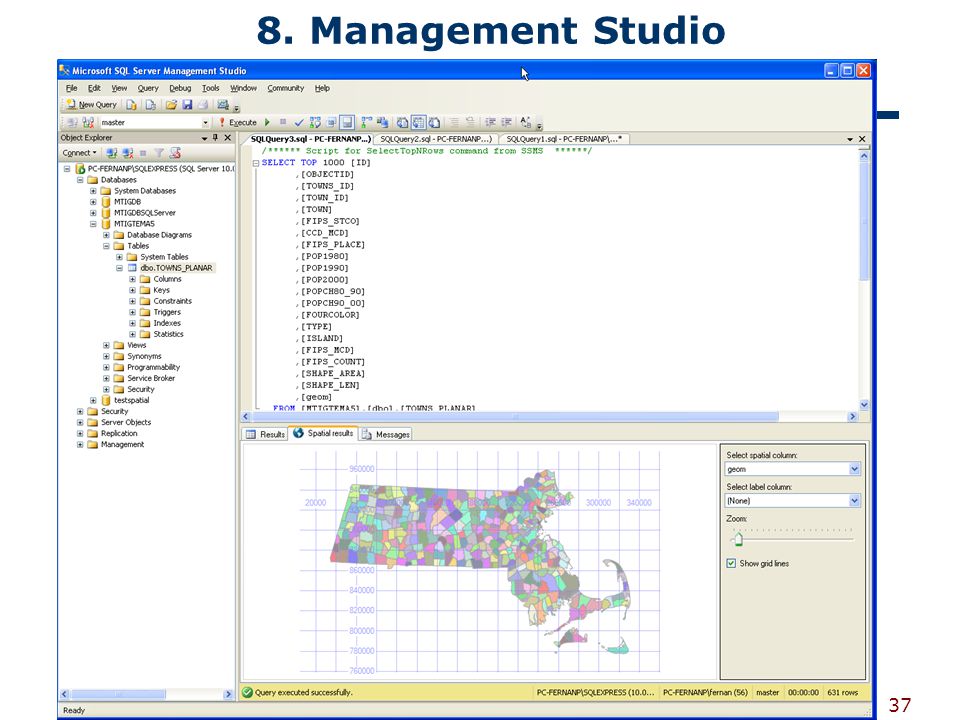Image resolution: width=960 pixels, height=720 pixels.
Task: Open the Activity Monitor toolbar icon
Action: [x=223, y=105]
